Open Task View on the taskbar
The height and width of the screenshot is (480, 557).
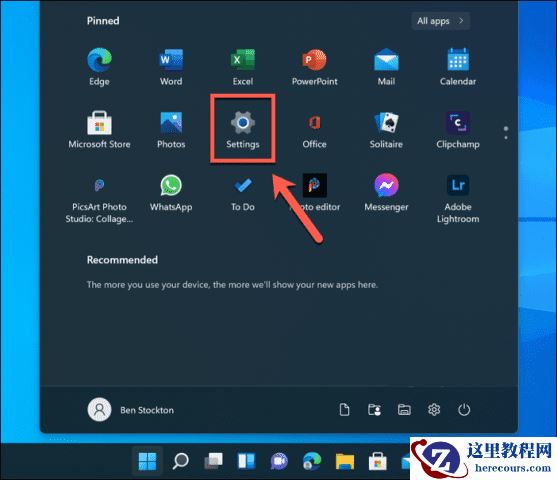tap(213, 461)
